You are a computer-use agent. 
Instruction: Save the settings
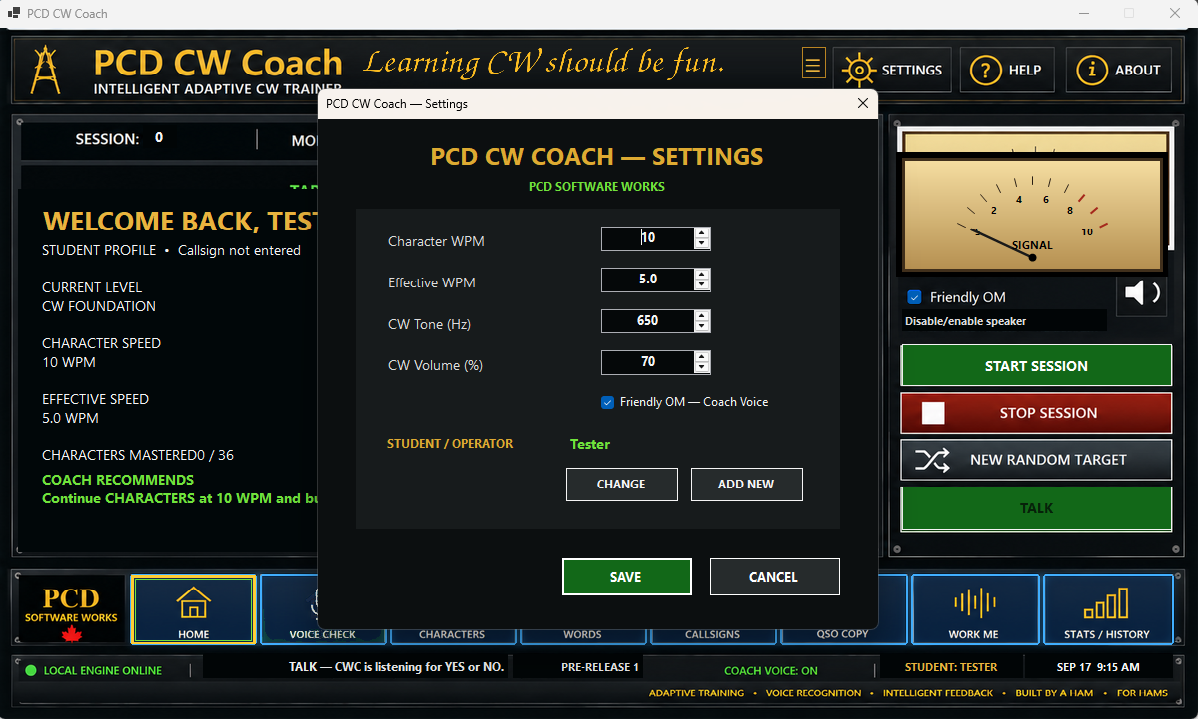(627, 577)
